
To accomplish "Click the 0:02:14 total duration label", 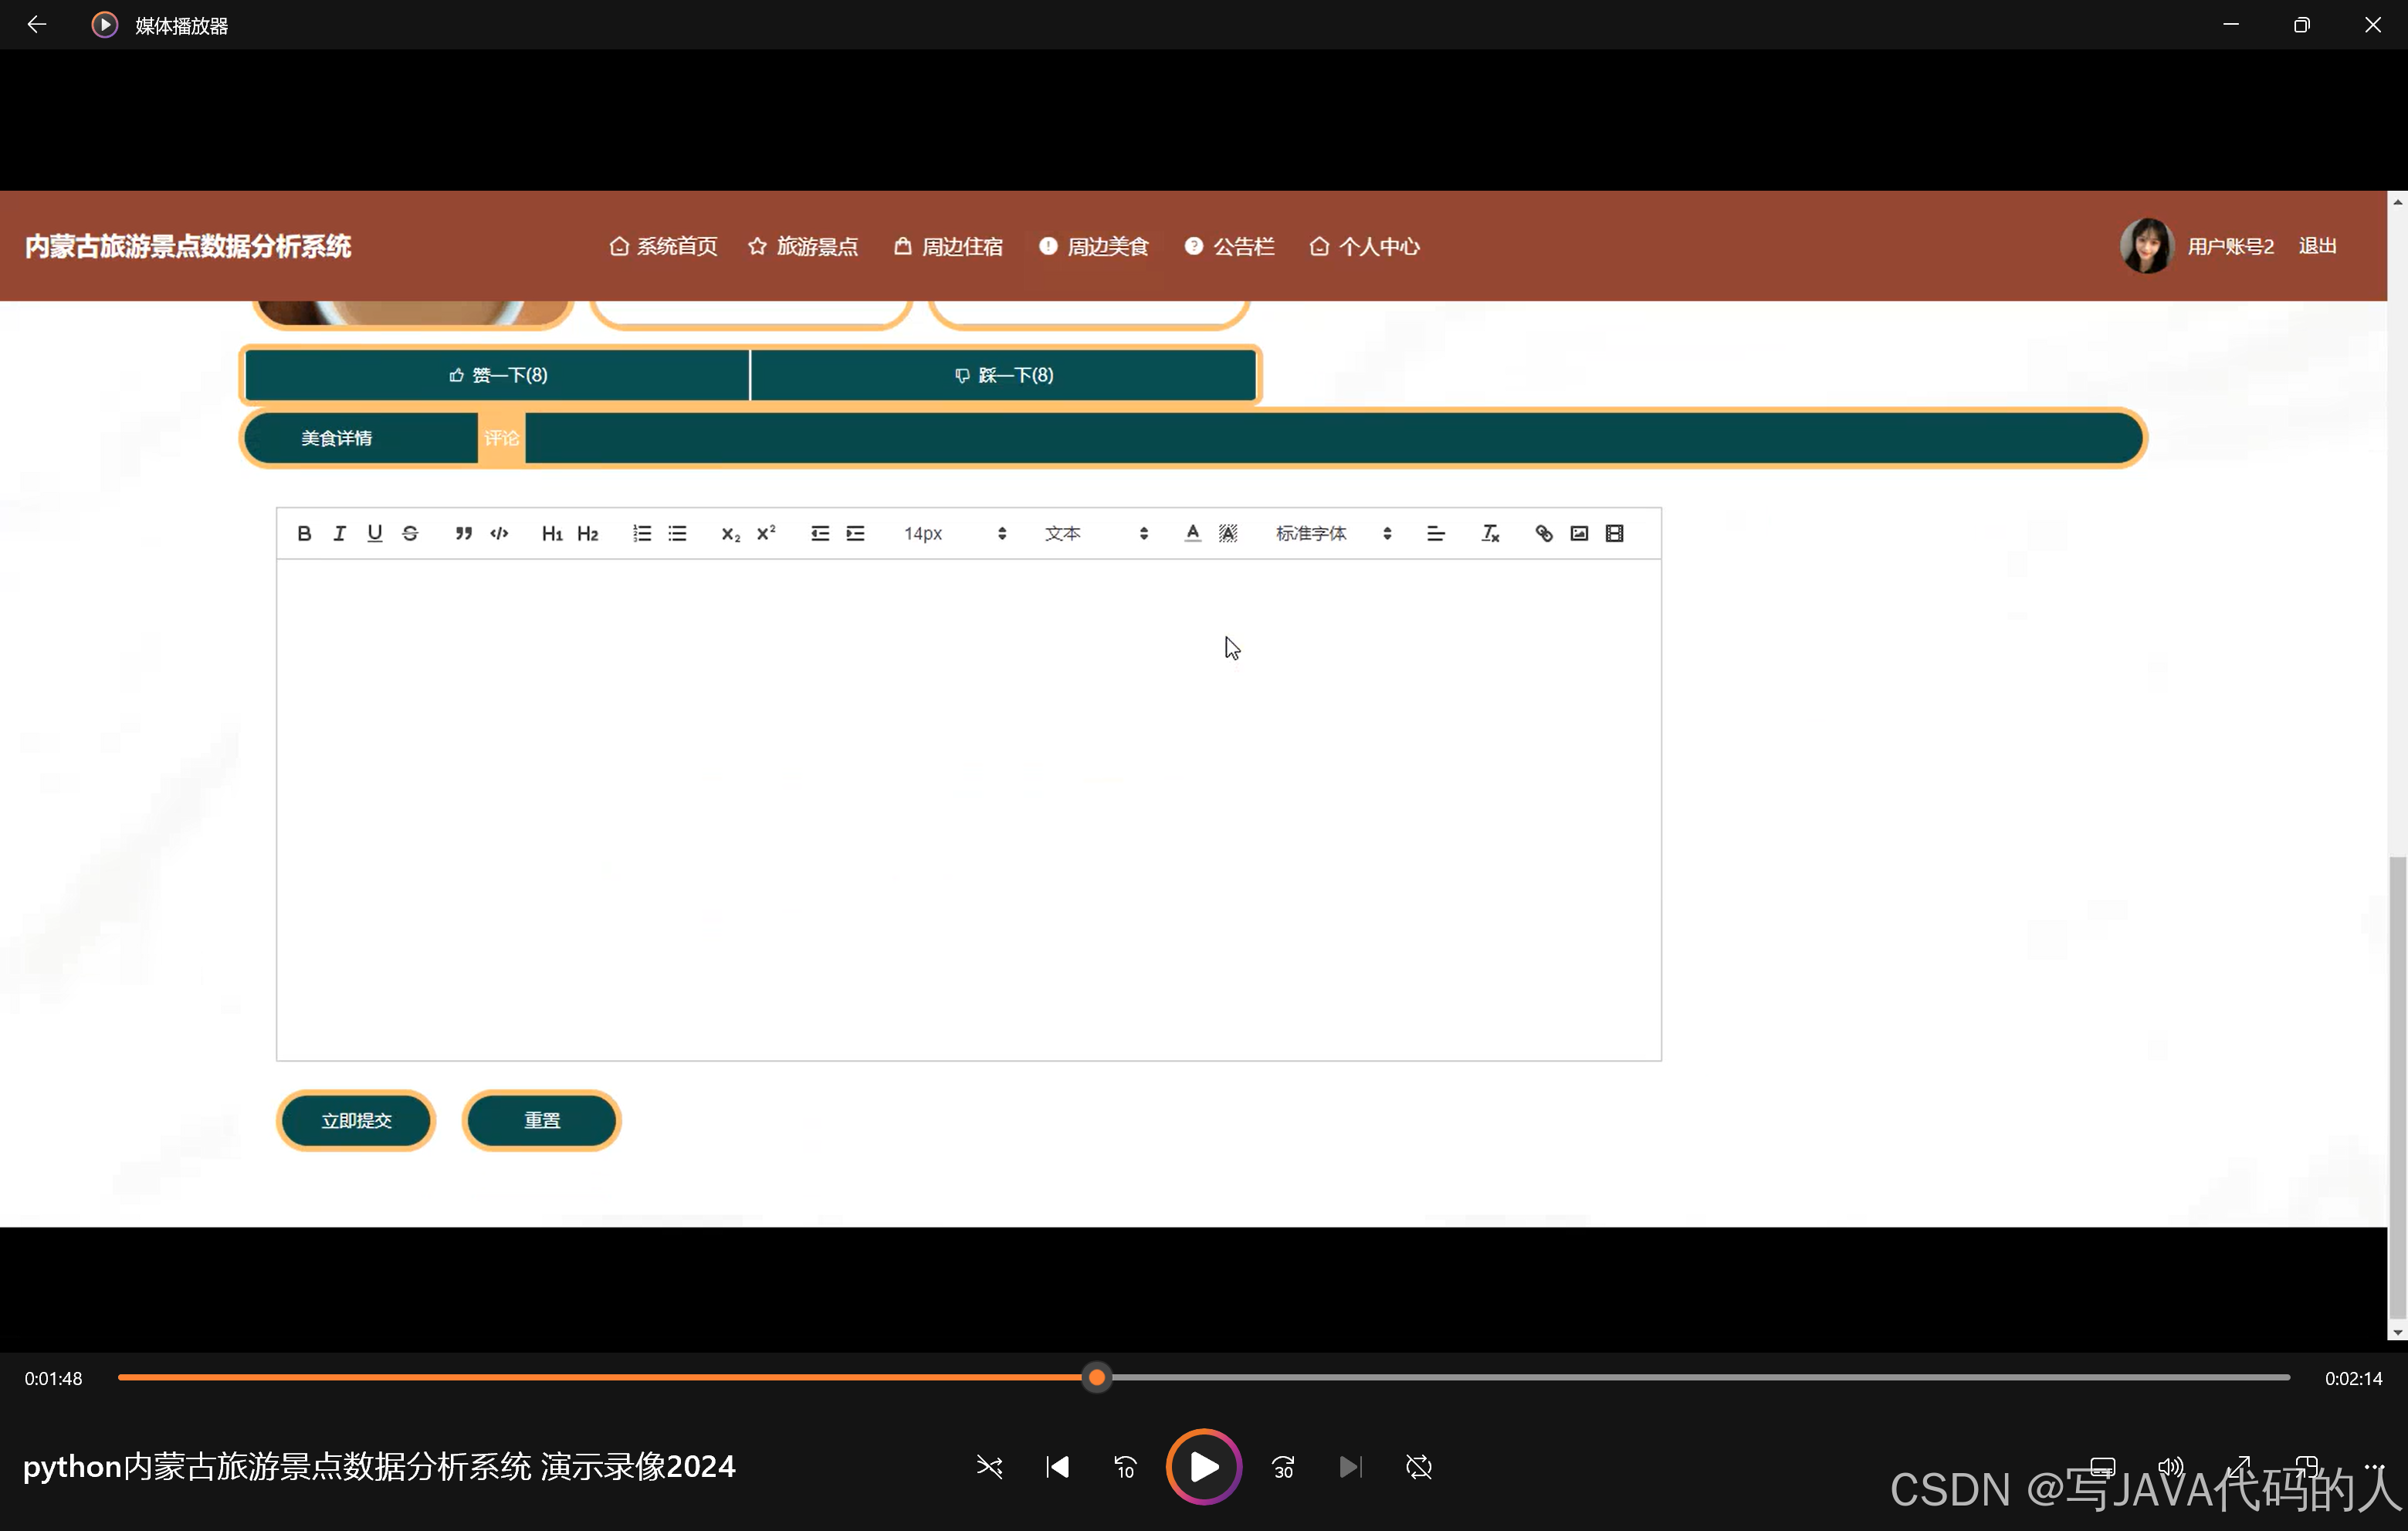I will (2353, 1378).
